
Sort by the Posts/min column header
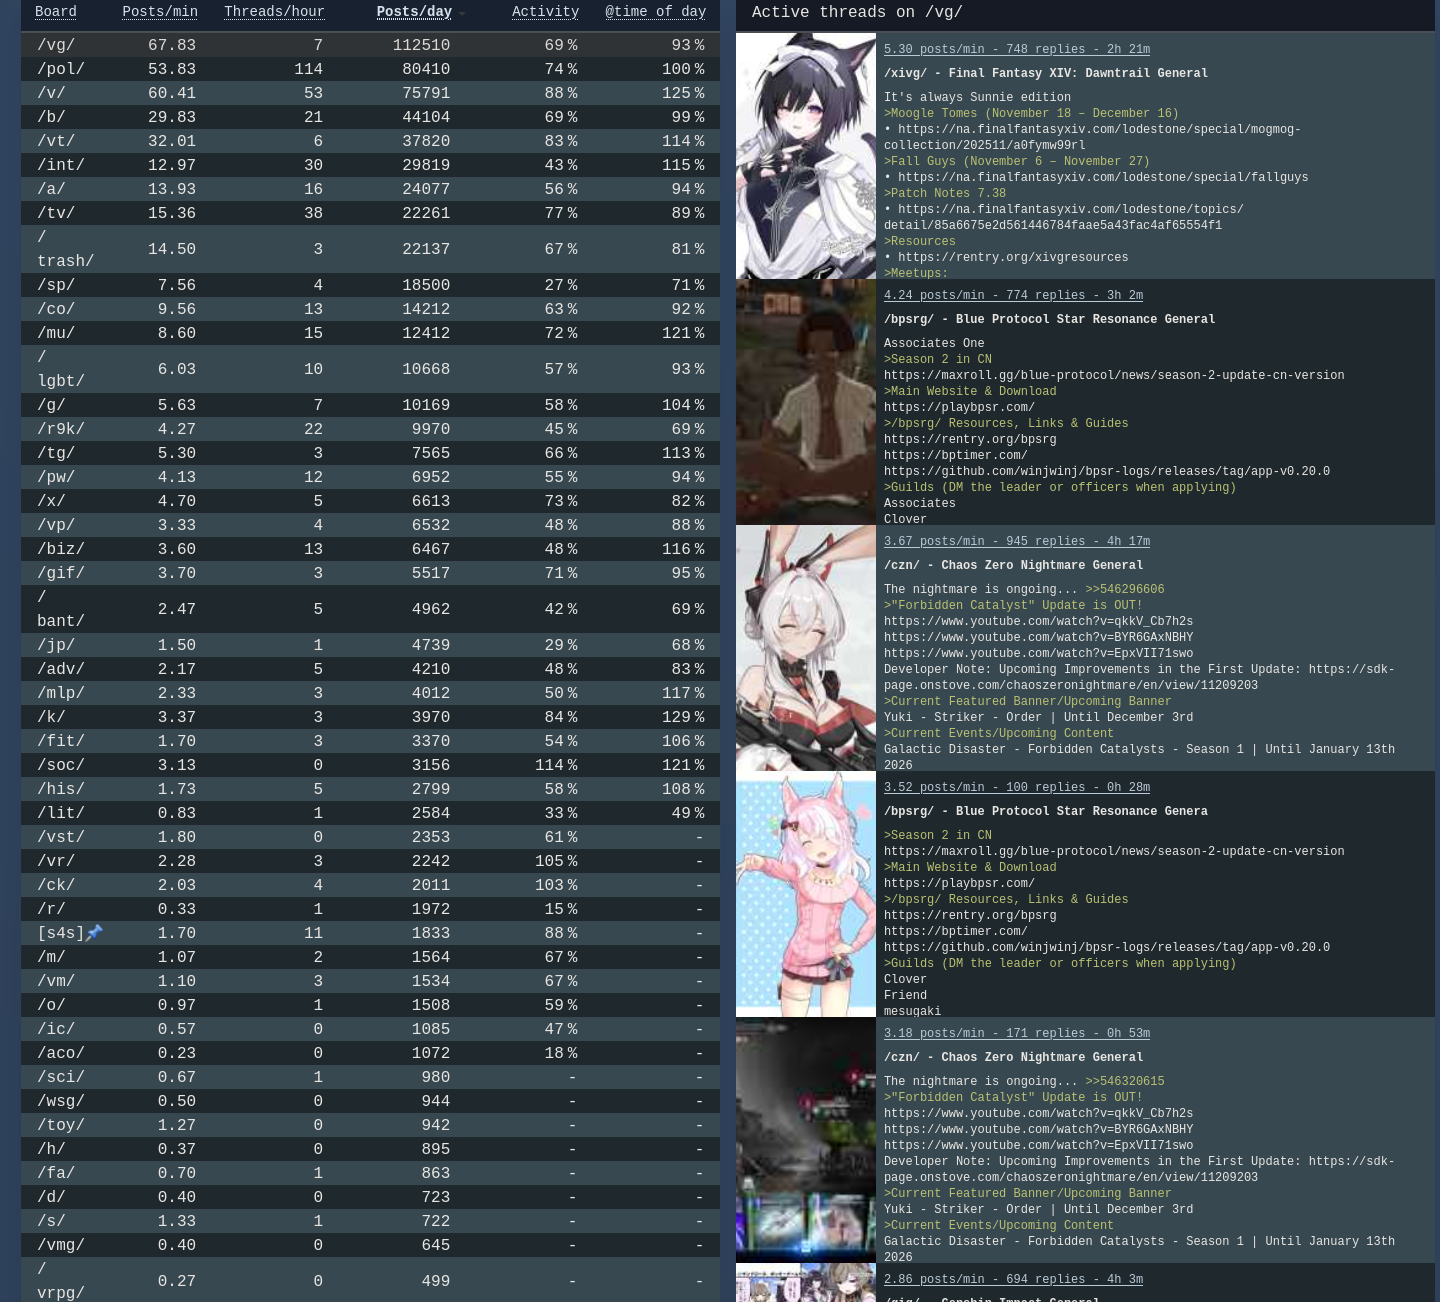160,12
